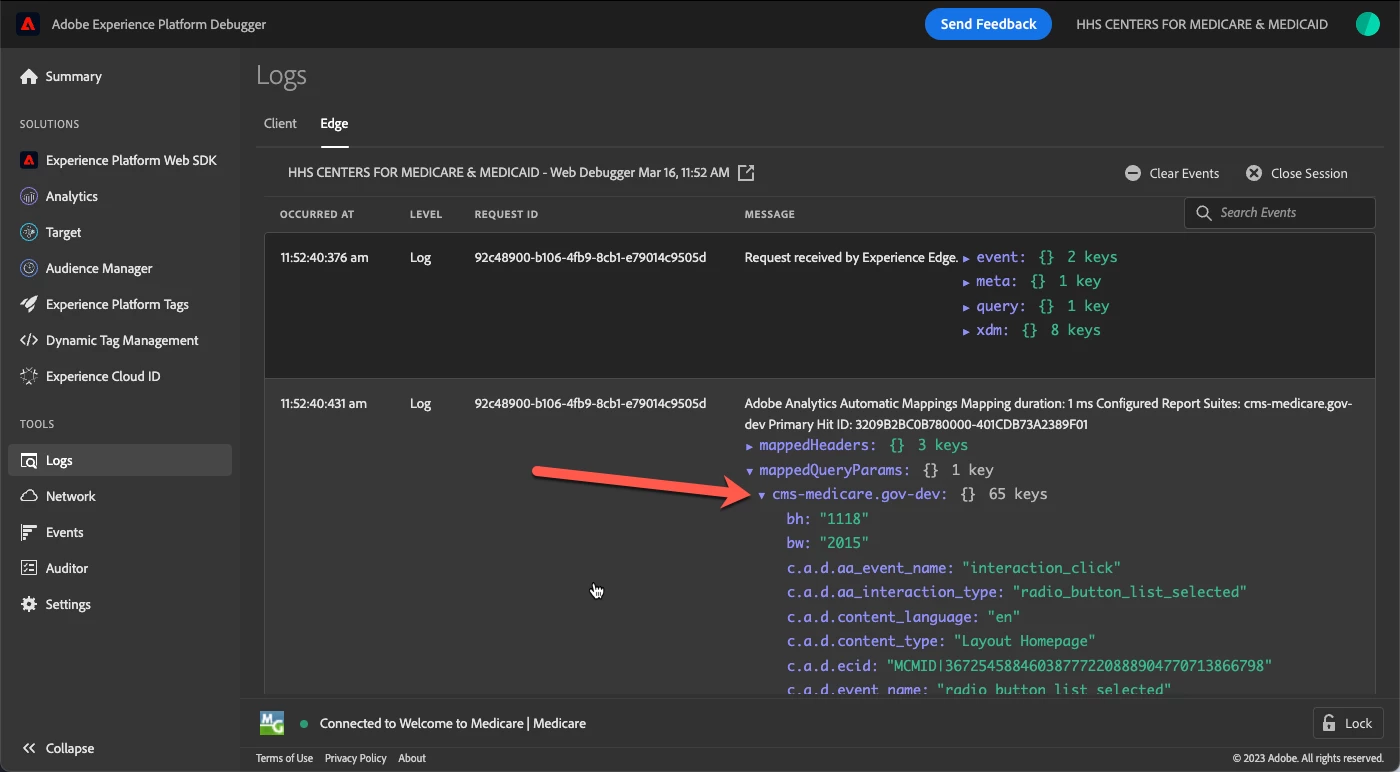Focus the Search Events field
Screen dimensions: 1400x772
point(1280,213)
